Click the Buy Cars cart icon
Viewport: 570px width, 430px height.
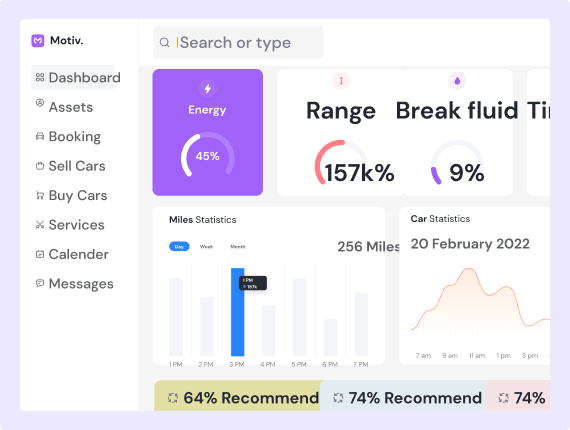tap(40, 195)
